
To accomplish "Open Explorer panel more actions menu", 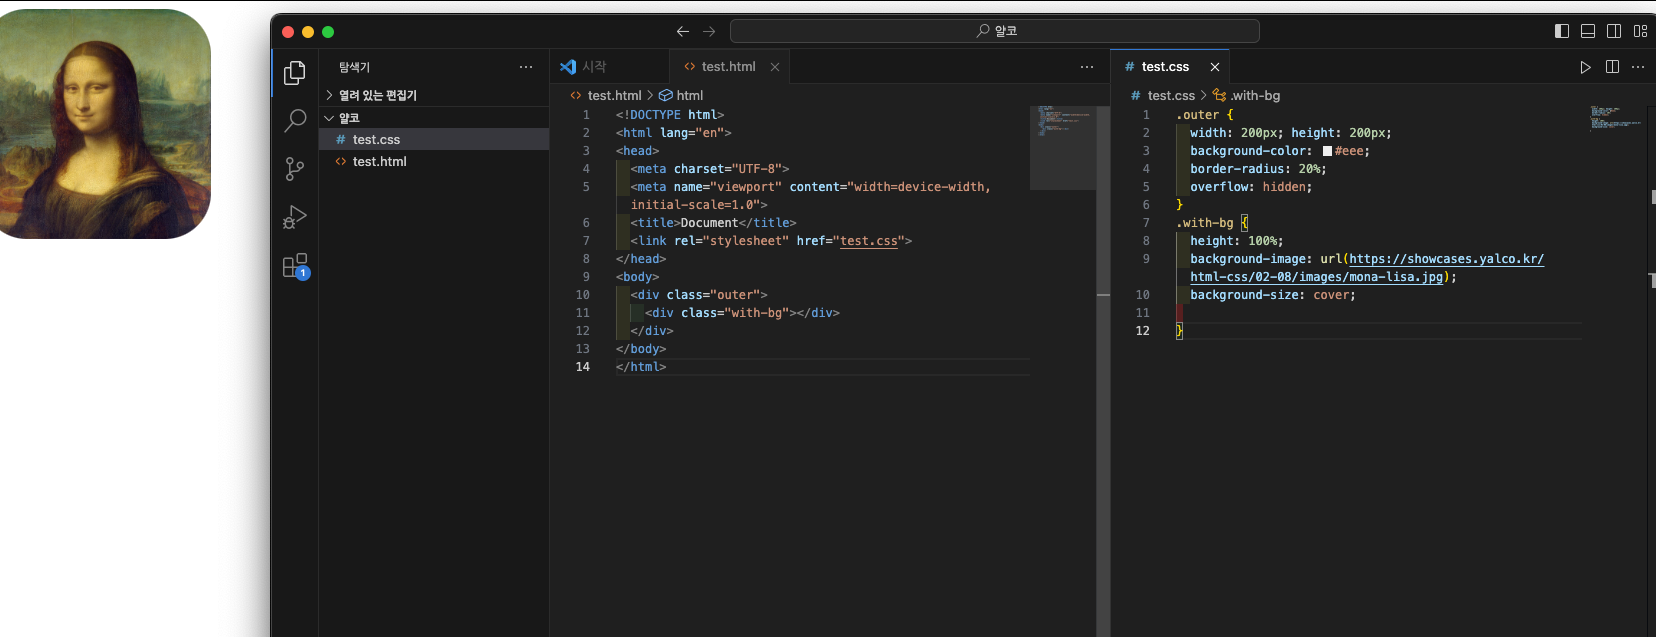I will pyautogui.click(x=526, y=67).
